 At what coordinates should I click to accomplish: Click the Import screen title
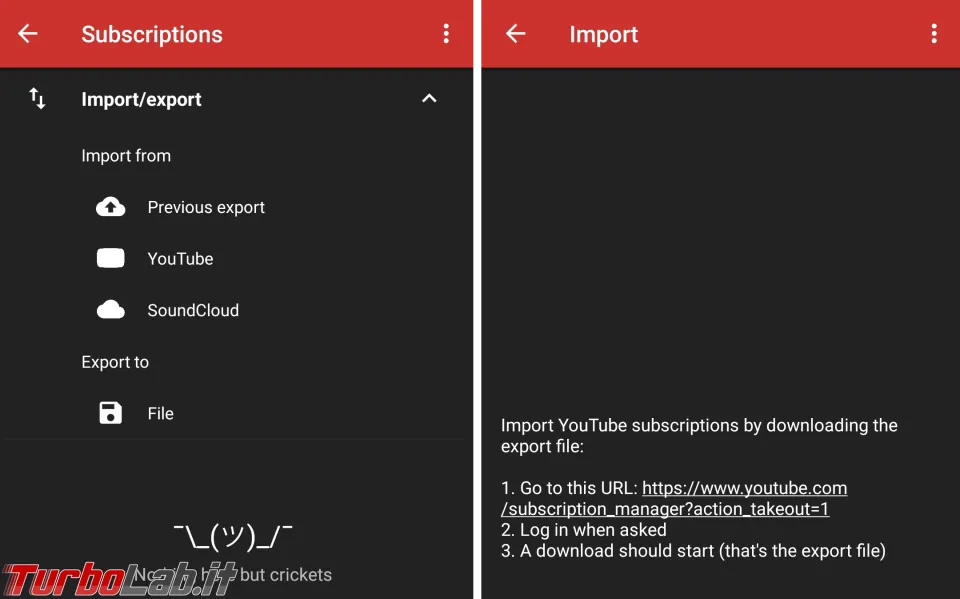[x=604, y=34]
